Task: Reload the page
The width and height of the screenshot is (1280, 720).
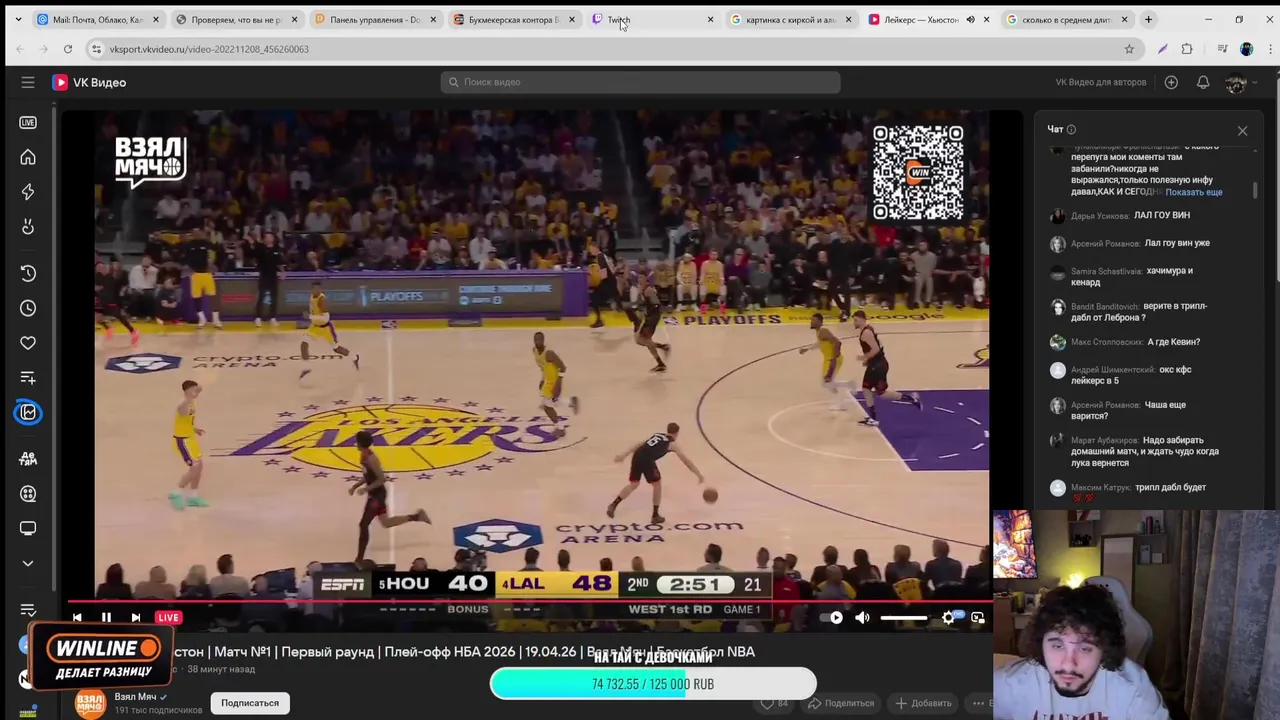Action: pos(67,49)
